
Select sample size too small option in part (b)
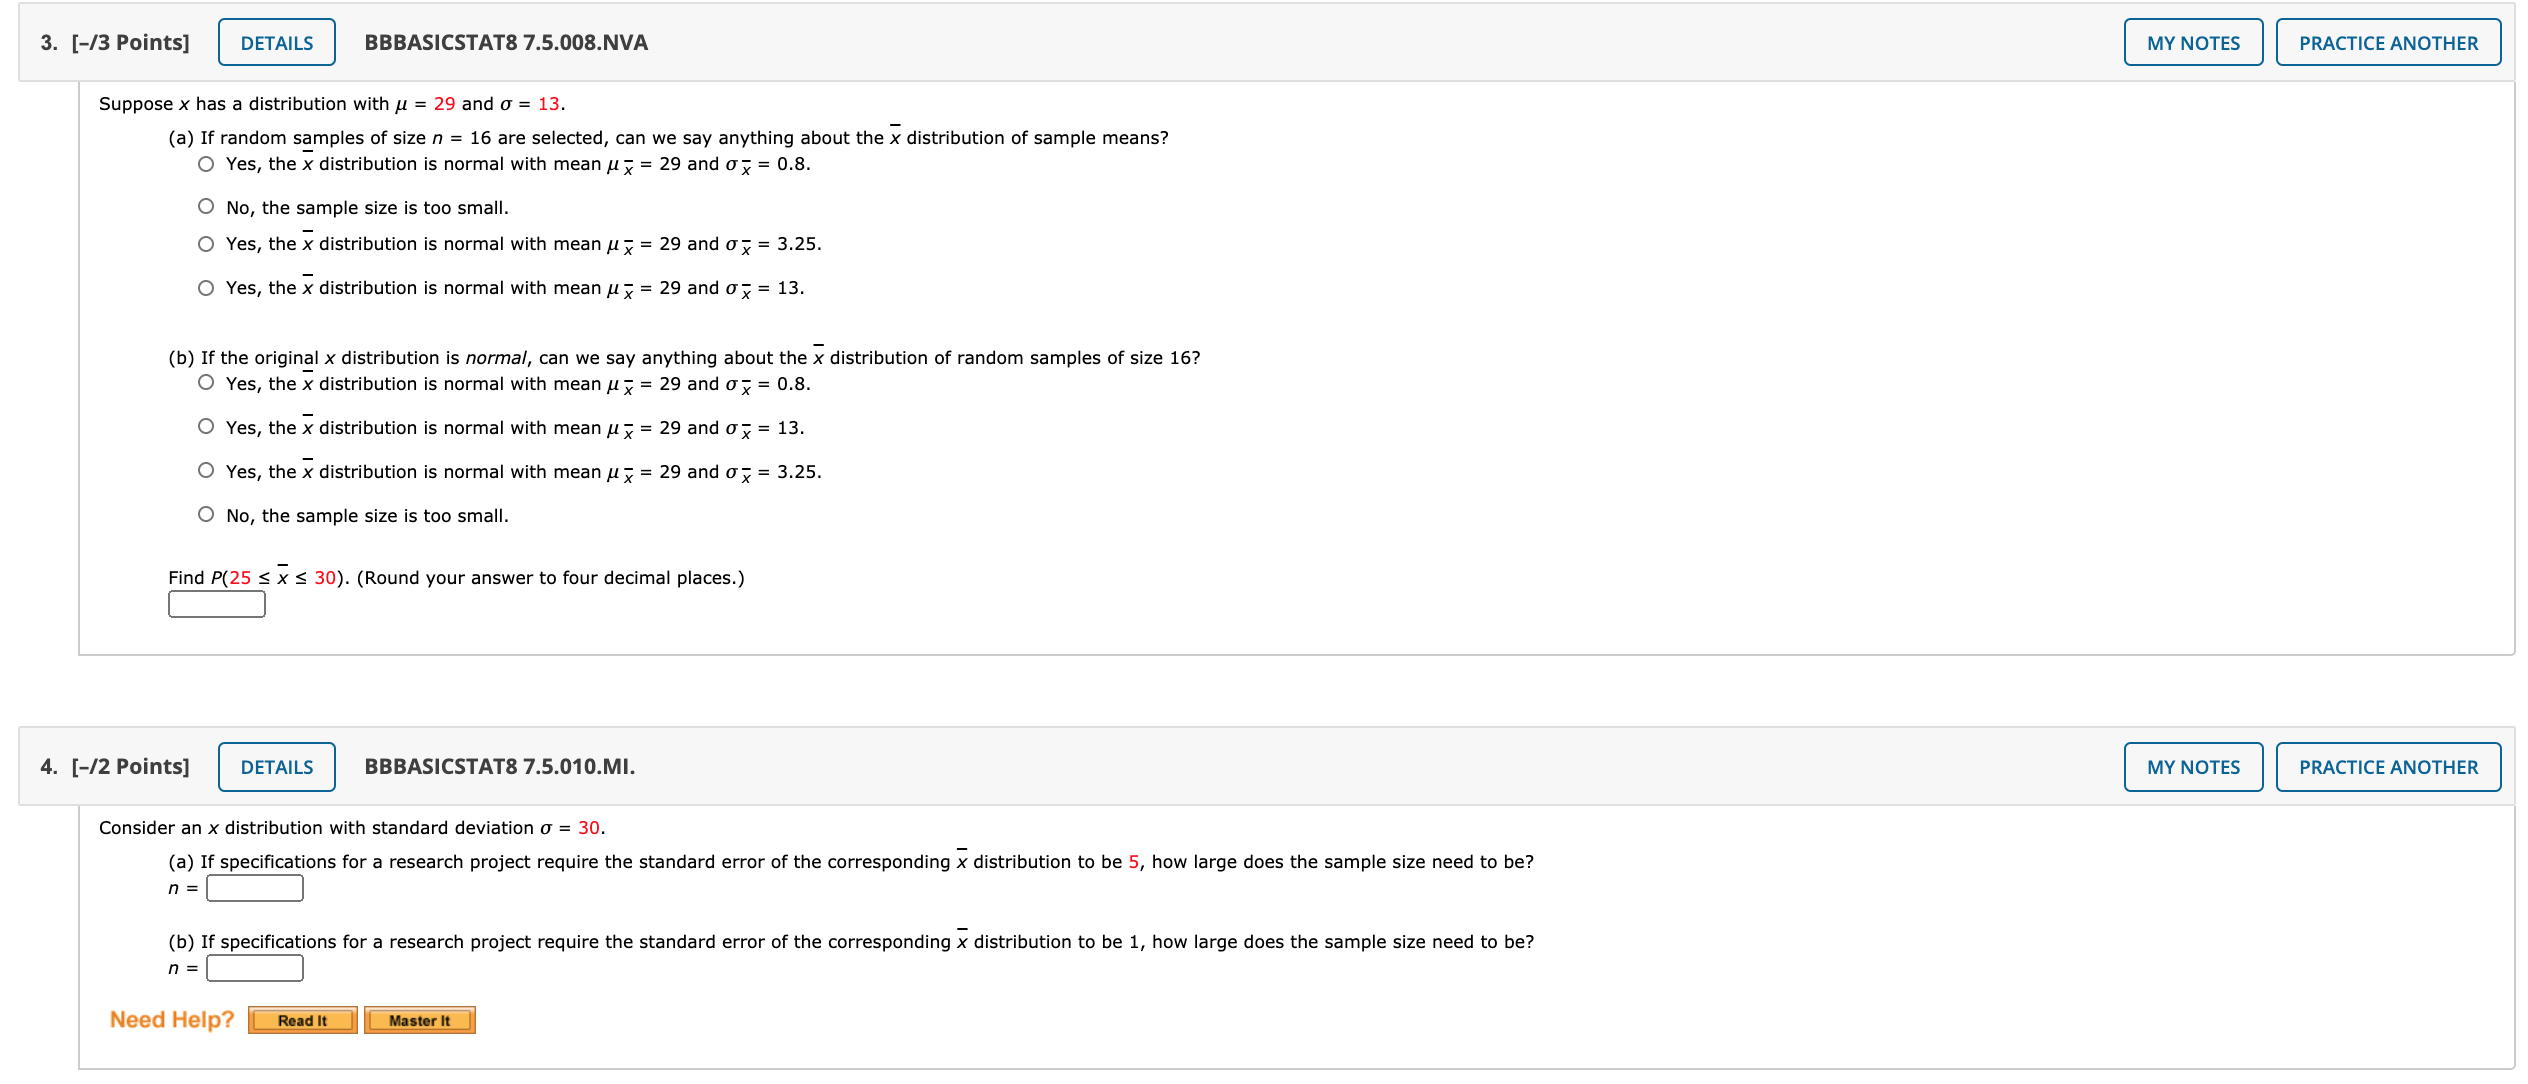[205, 513]
